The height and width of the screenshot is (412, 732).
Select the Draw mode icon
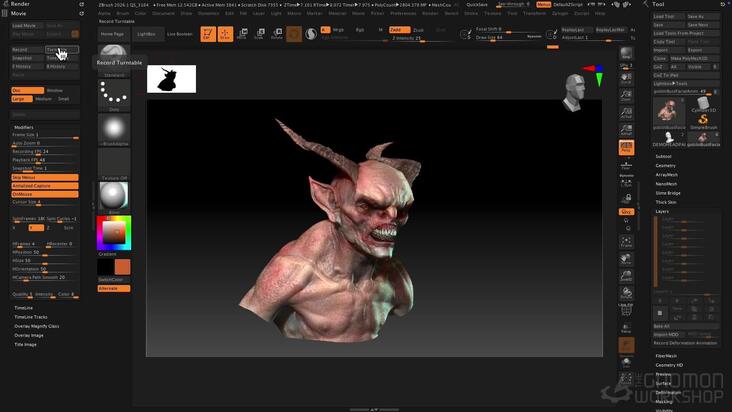tap(225, 34)
